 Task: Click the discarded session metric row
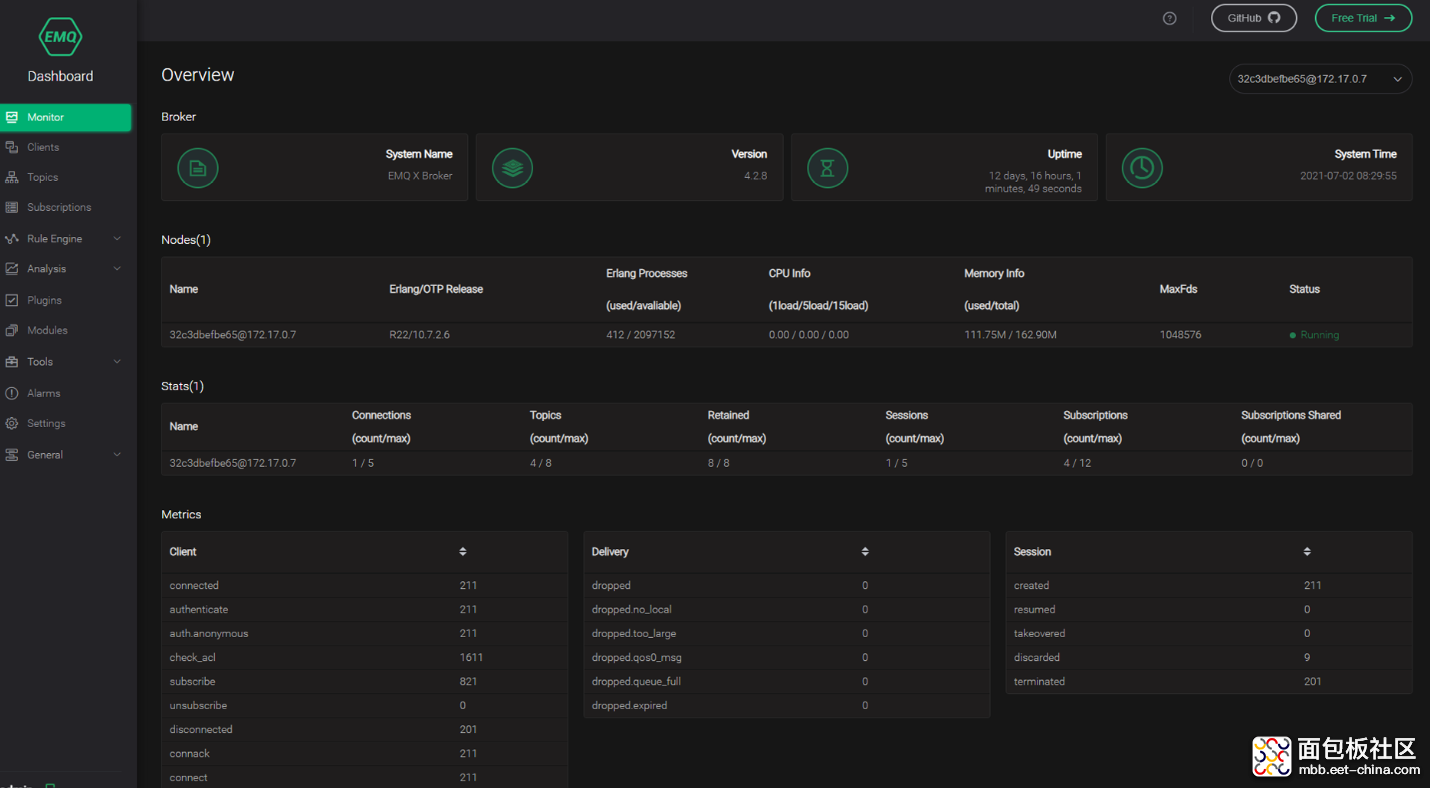(x=1209, y=657)
